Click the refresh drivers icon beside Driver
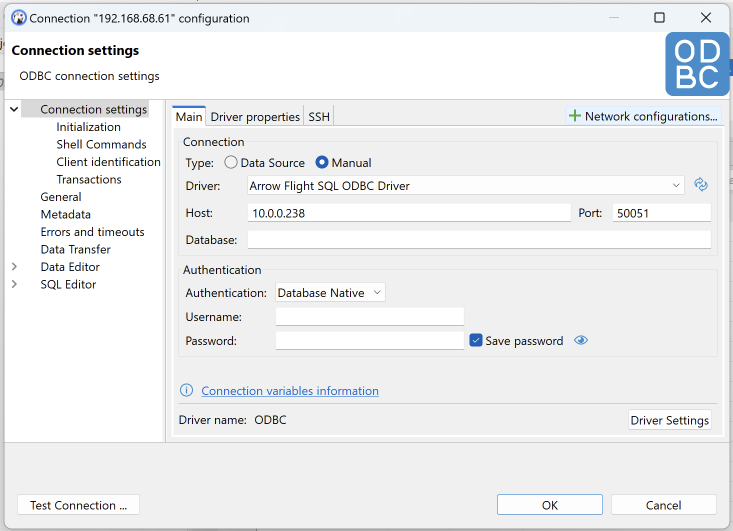This screenshot has width=733, height=531. point(701,185)
